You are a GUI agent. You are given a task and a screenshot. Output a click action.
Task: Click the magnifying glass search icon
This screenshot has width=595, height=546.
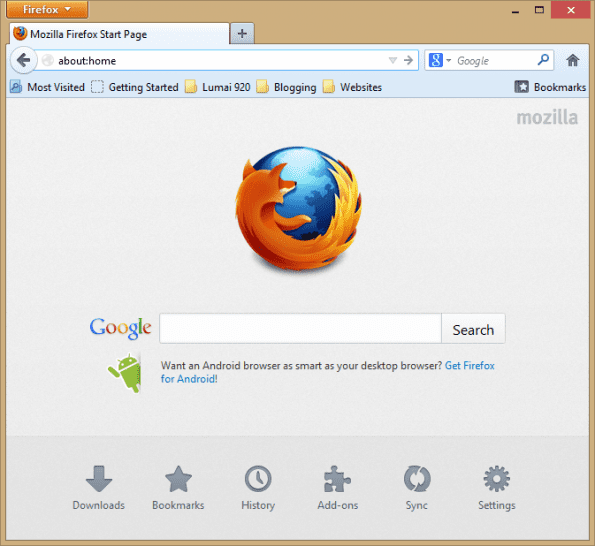[x=543, y=60]
